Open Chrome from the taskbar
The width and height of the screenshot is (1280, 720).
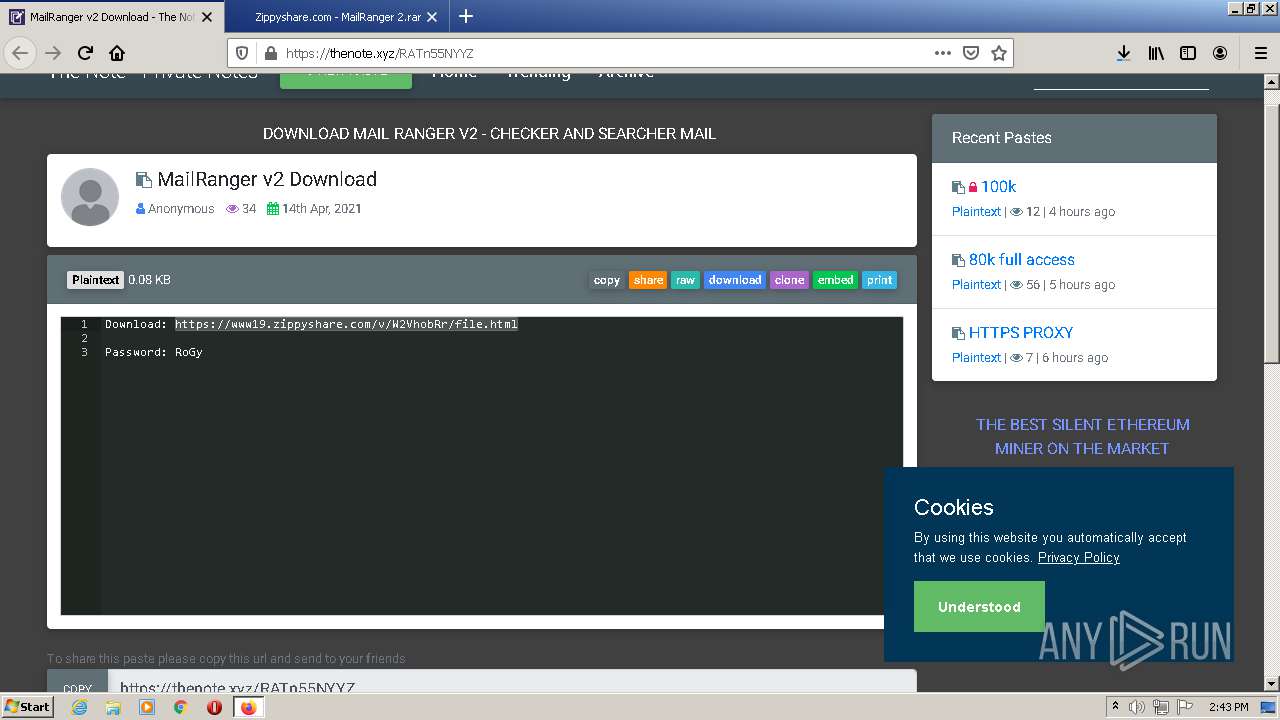181,706
